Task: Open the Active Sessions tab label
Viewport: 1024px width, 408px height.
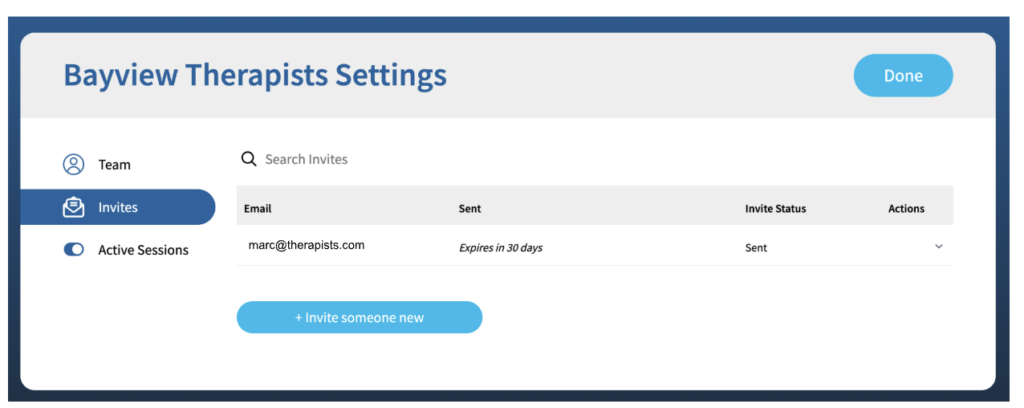Action: pyautogui.click(x=144, y=250)
